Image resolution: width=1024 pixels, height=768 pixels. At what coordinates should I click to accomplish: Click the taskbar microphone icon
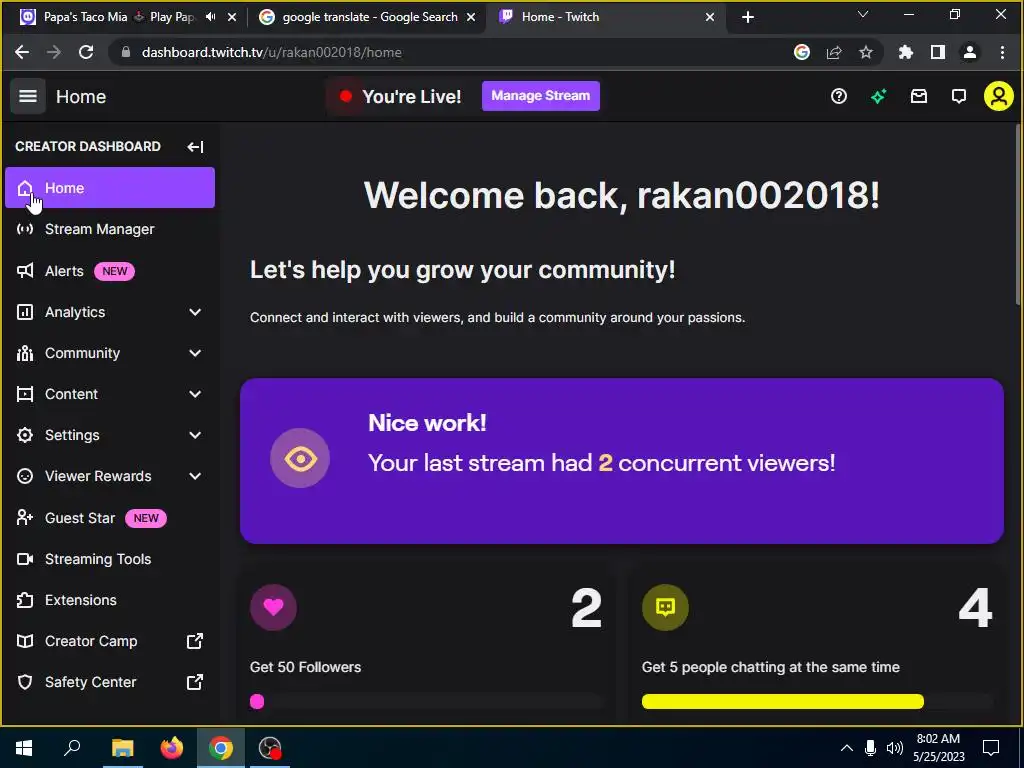[871, 748]
